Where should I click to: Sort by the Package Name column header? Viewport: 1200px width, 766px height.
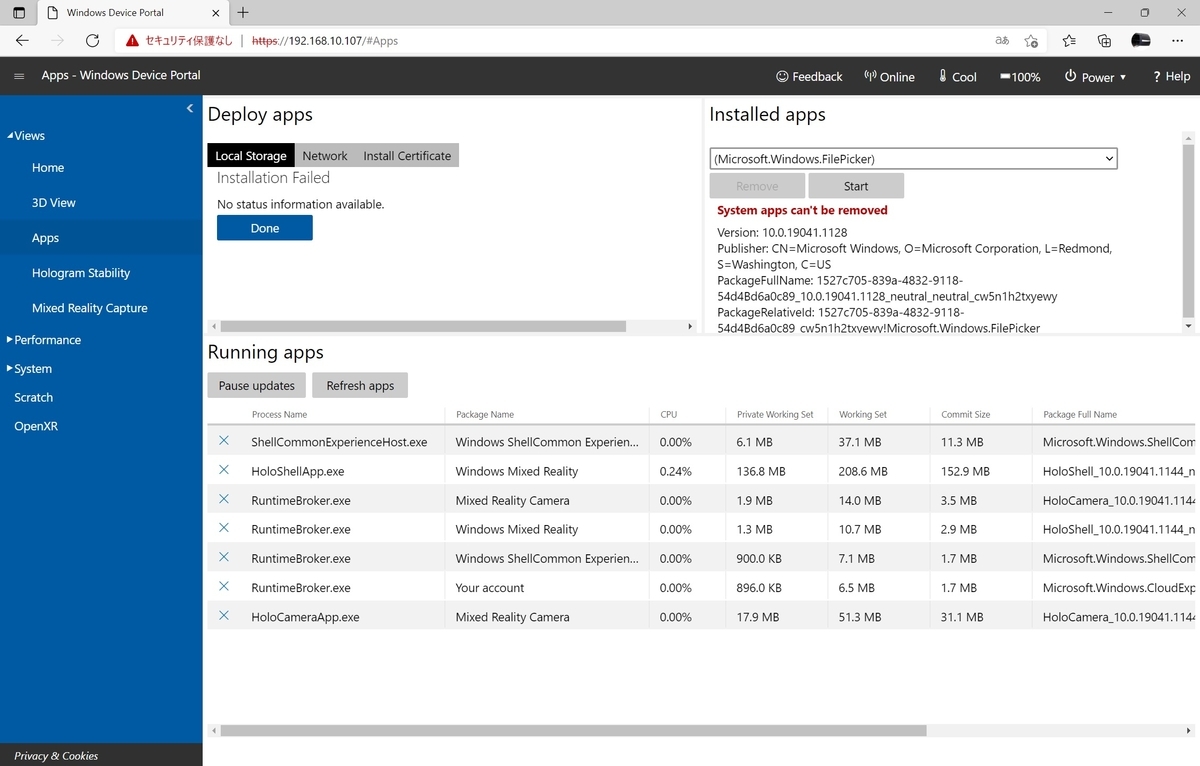coord(485,414)
